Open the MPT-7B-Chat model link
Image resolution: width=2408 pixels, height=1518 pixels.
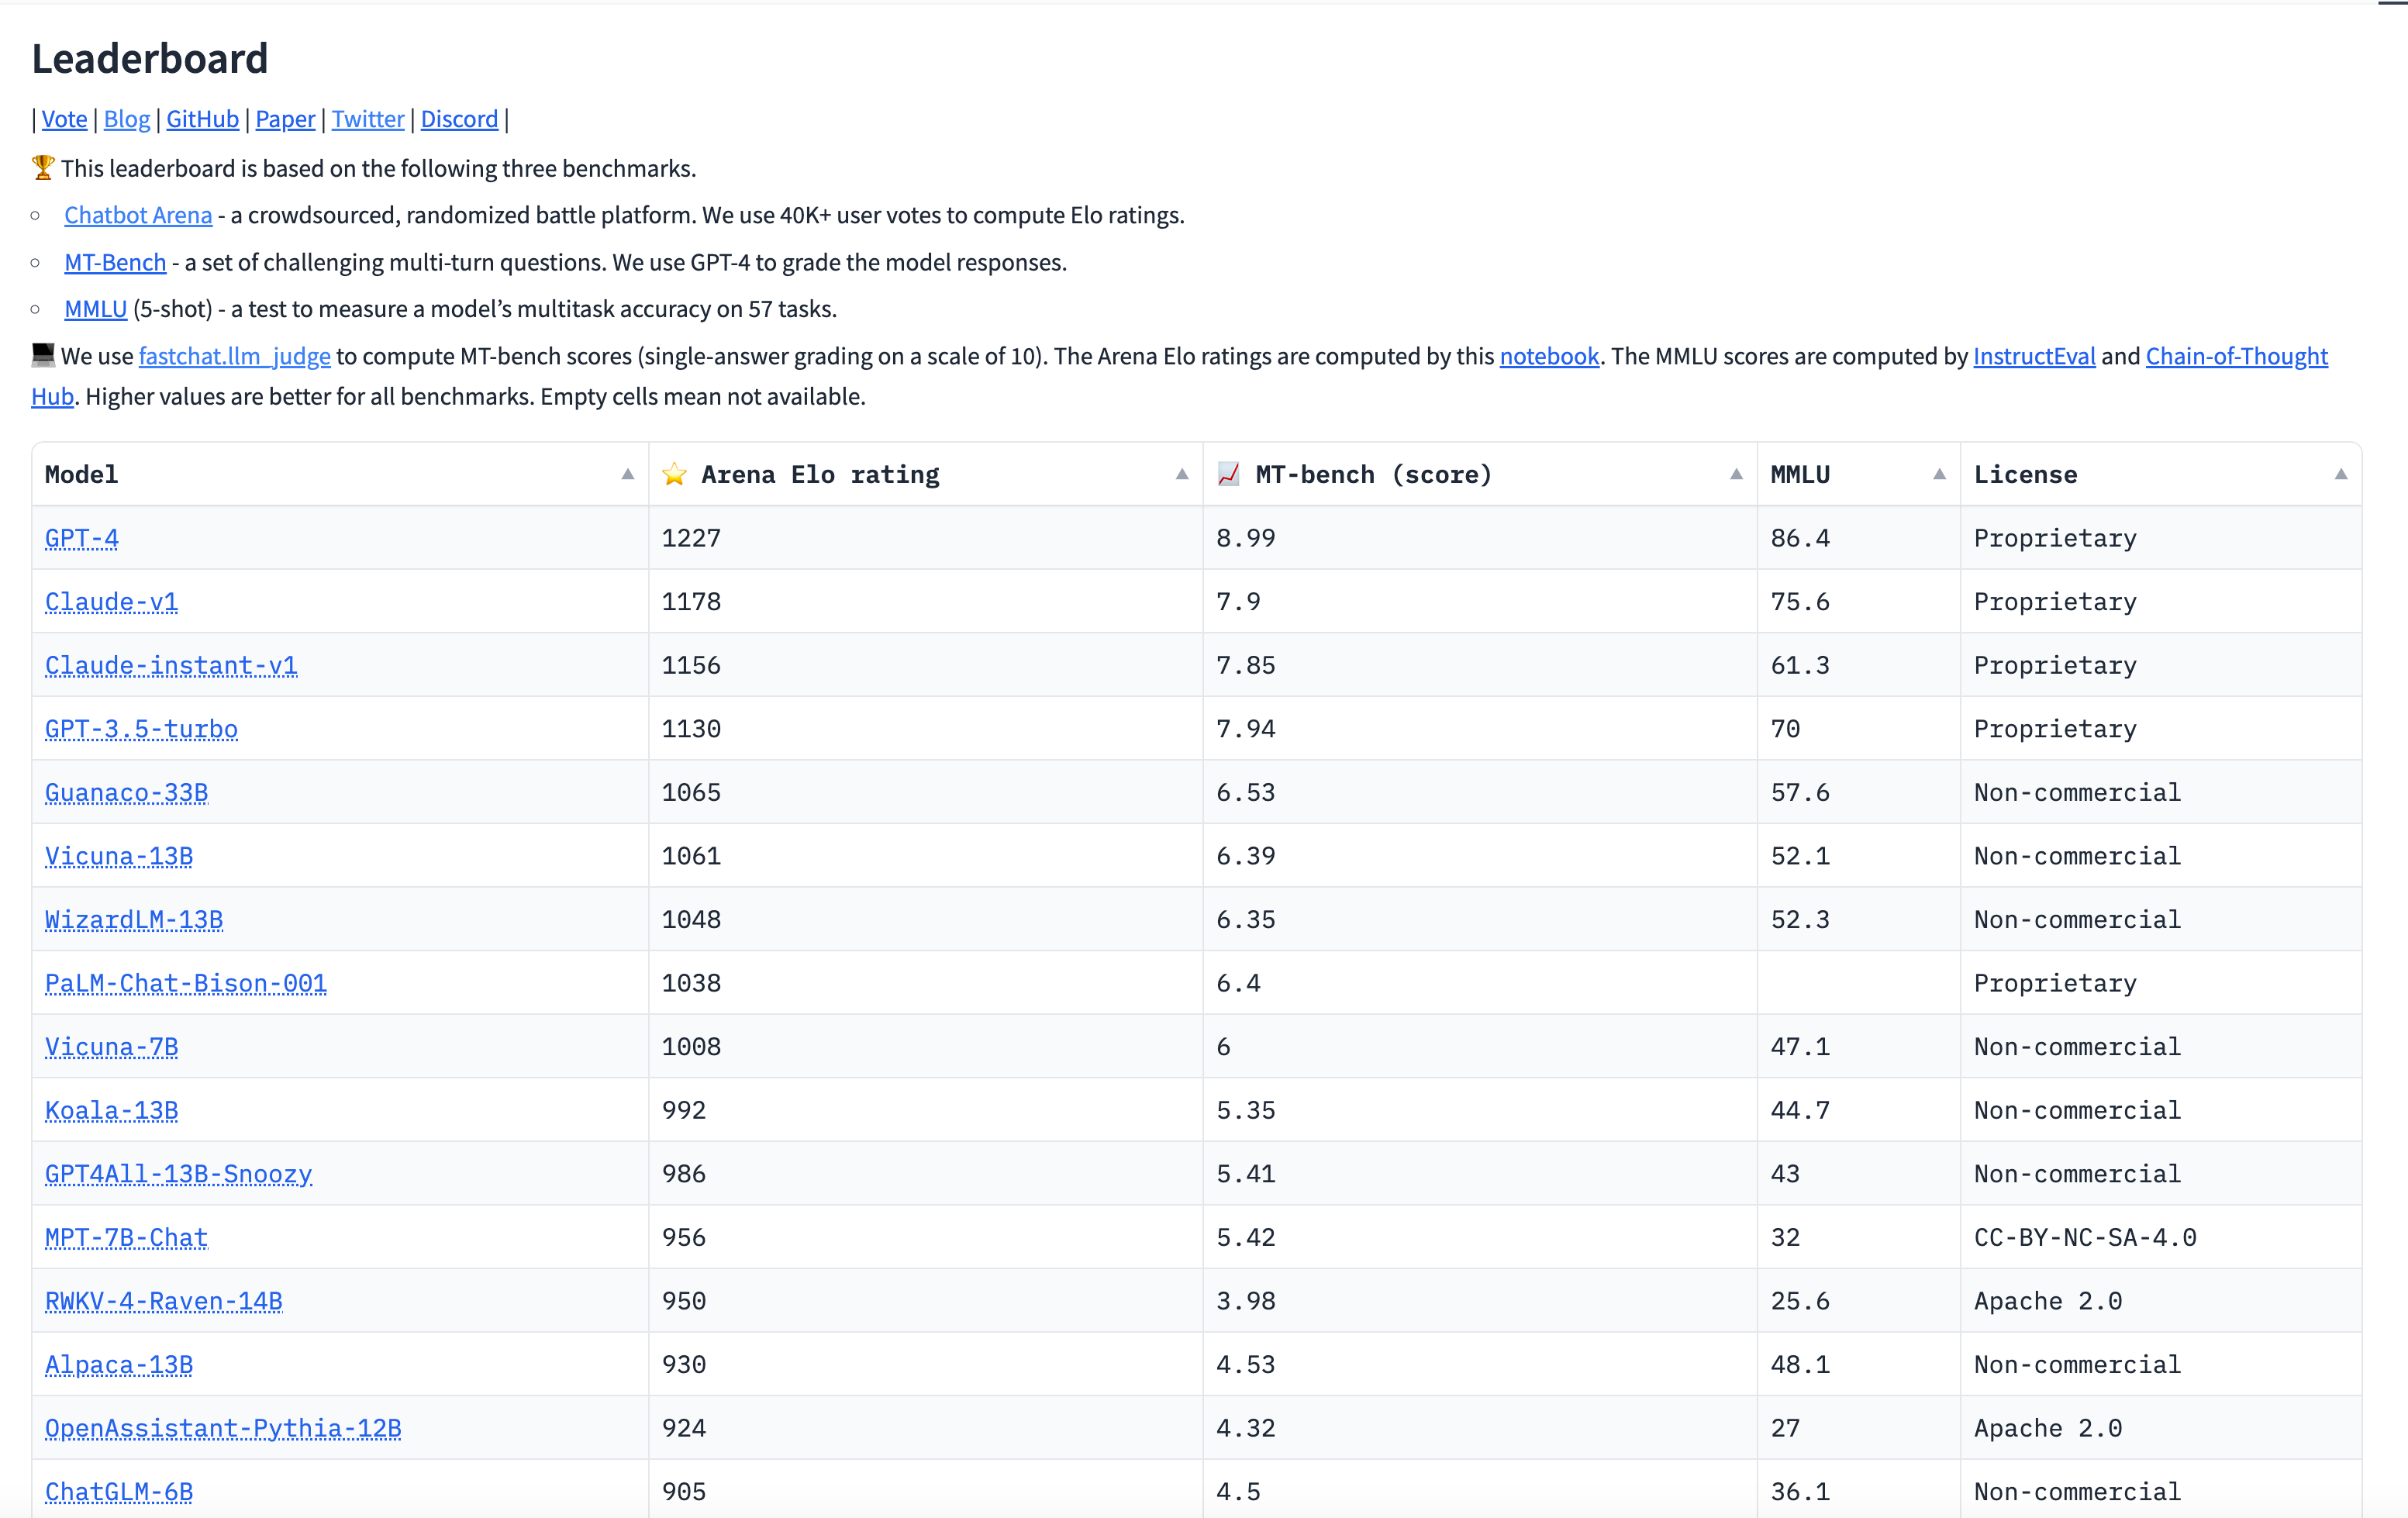tap(126, 1238)
